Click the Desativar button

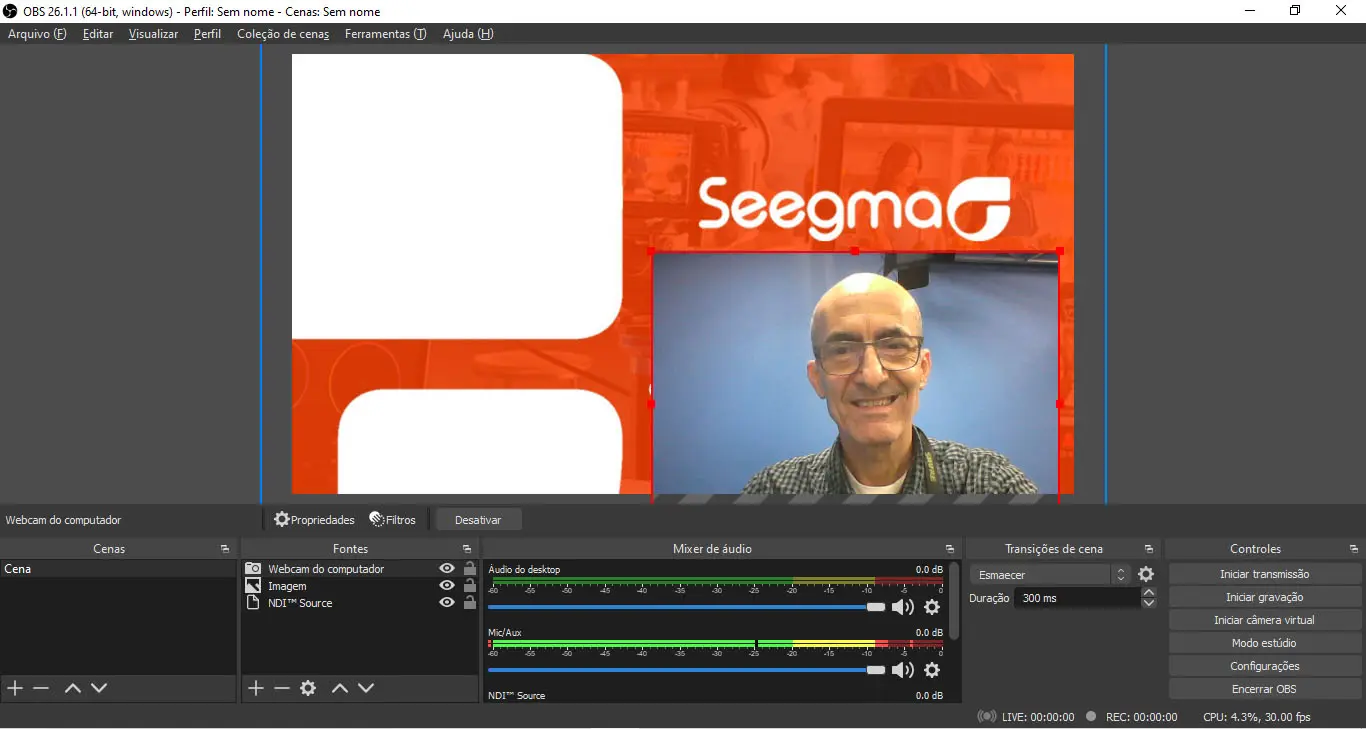pyautogui.click(x=478, y=520)
